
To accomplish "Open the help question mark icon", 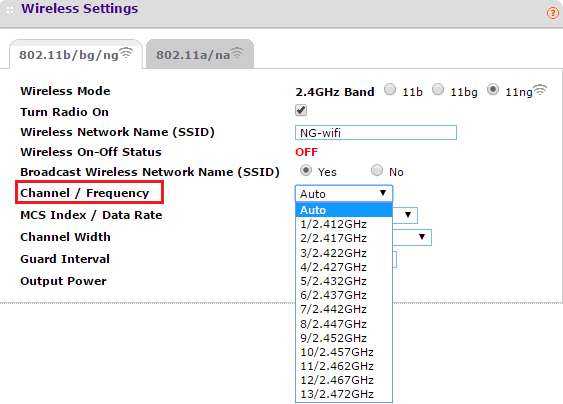I will pos(553,13).
